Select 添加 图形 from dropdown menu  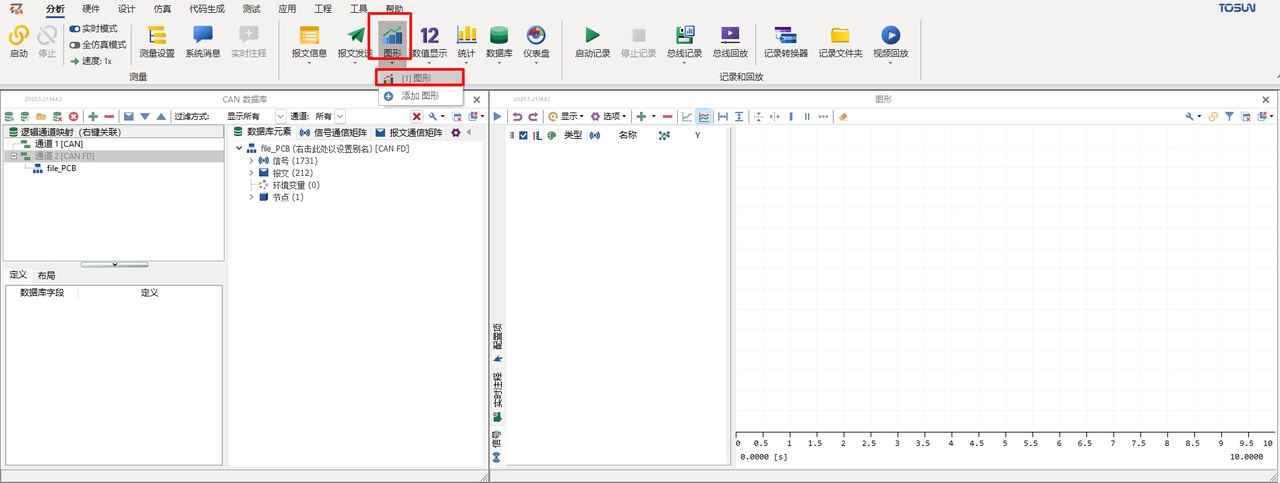(x=420, y=96)
